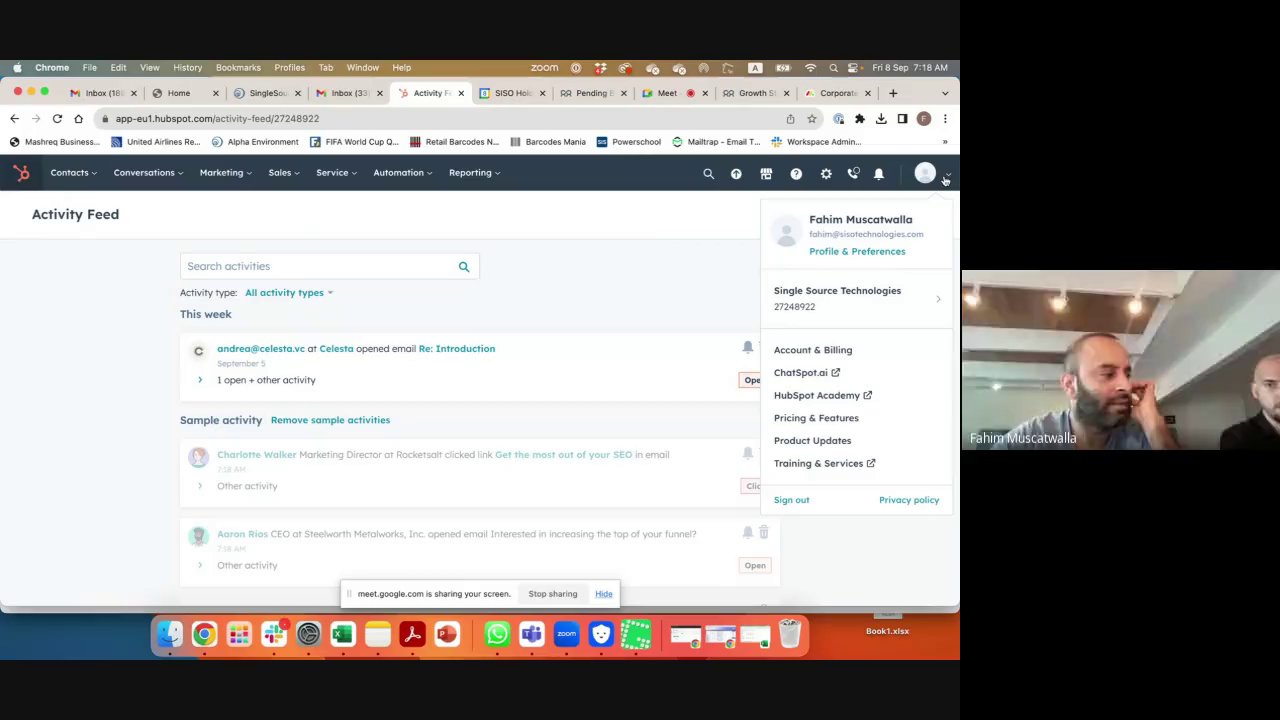Click the HubSpot sprocket logo
This screenshot has width=1280, height=720.
[21, 173]
